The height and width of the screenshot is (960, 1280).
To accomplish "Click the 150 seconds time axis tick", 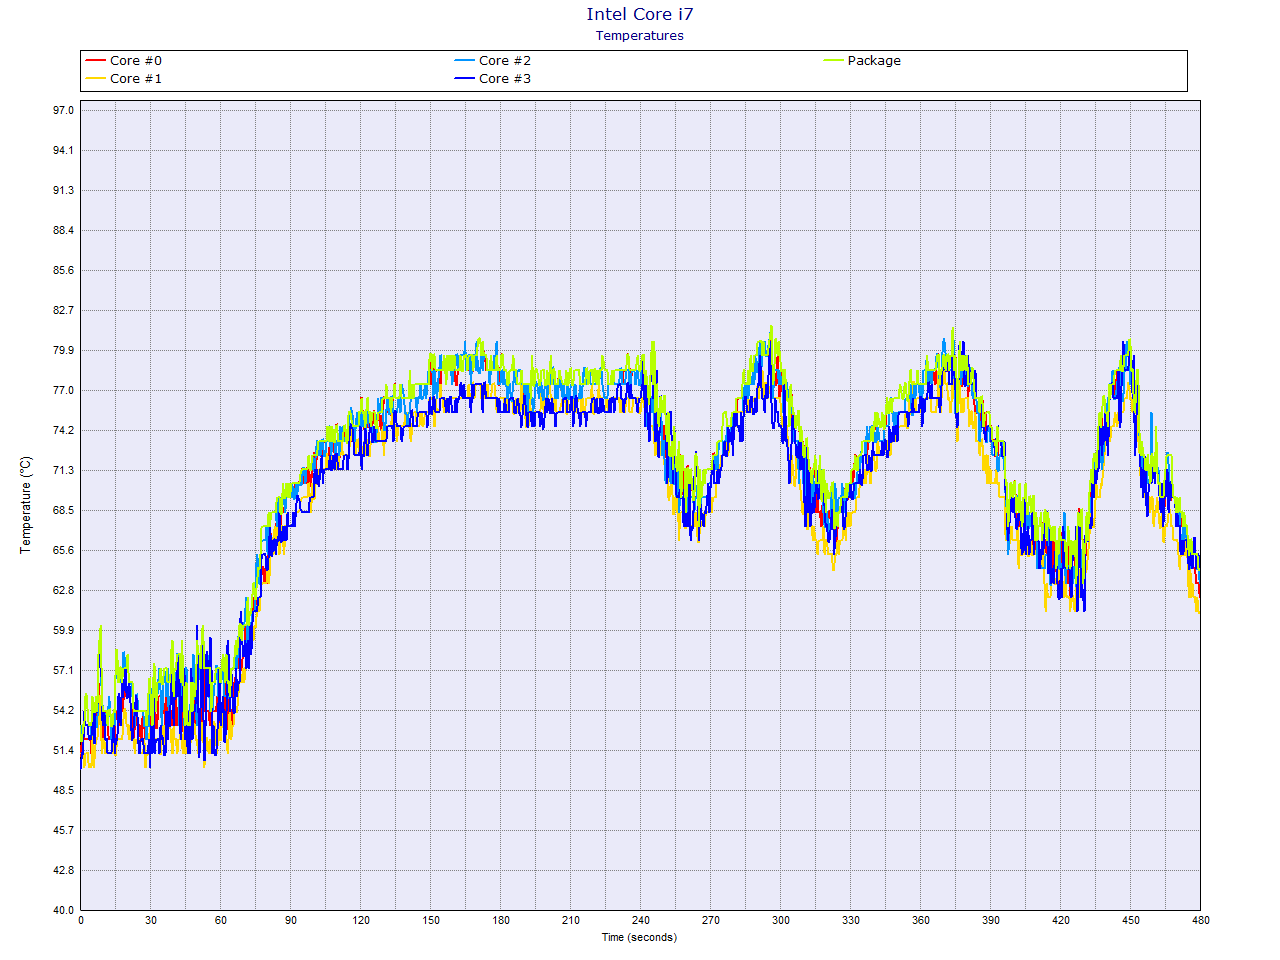I will pos(431,920).
